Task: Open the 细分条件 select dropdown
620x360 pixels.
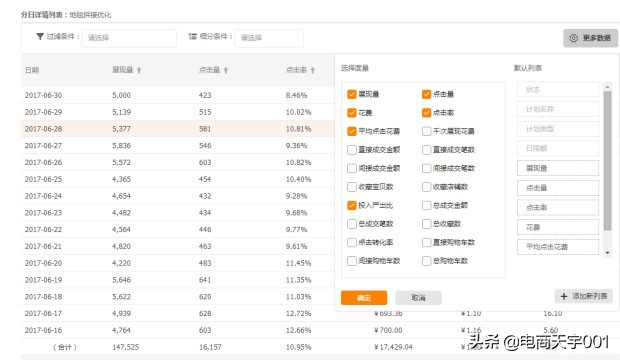Action: coord(269,38)
